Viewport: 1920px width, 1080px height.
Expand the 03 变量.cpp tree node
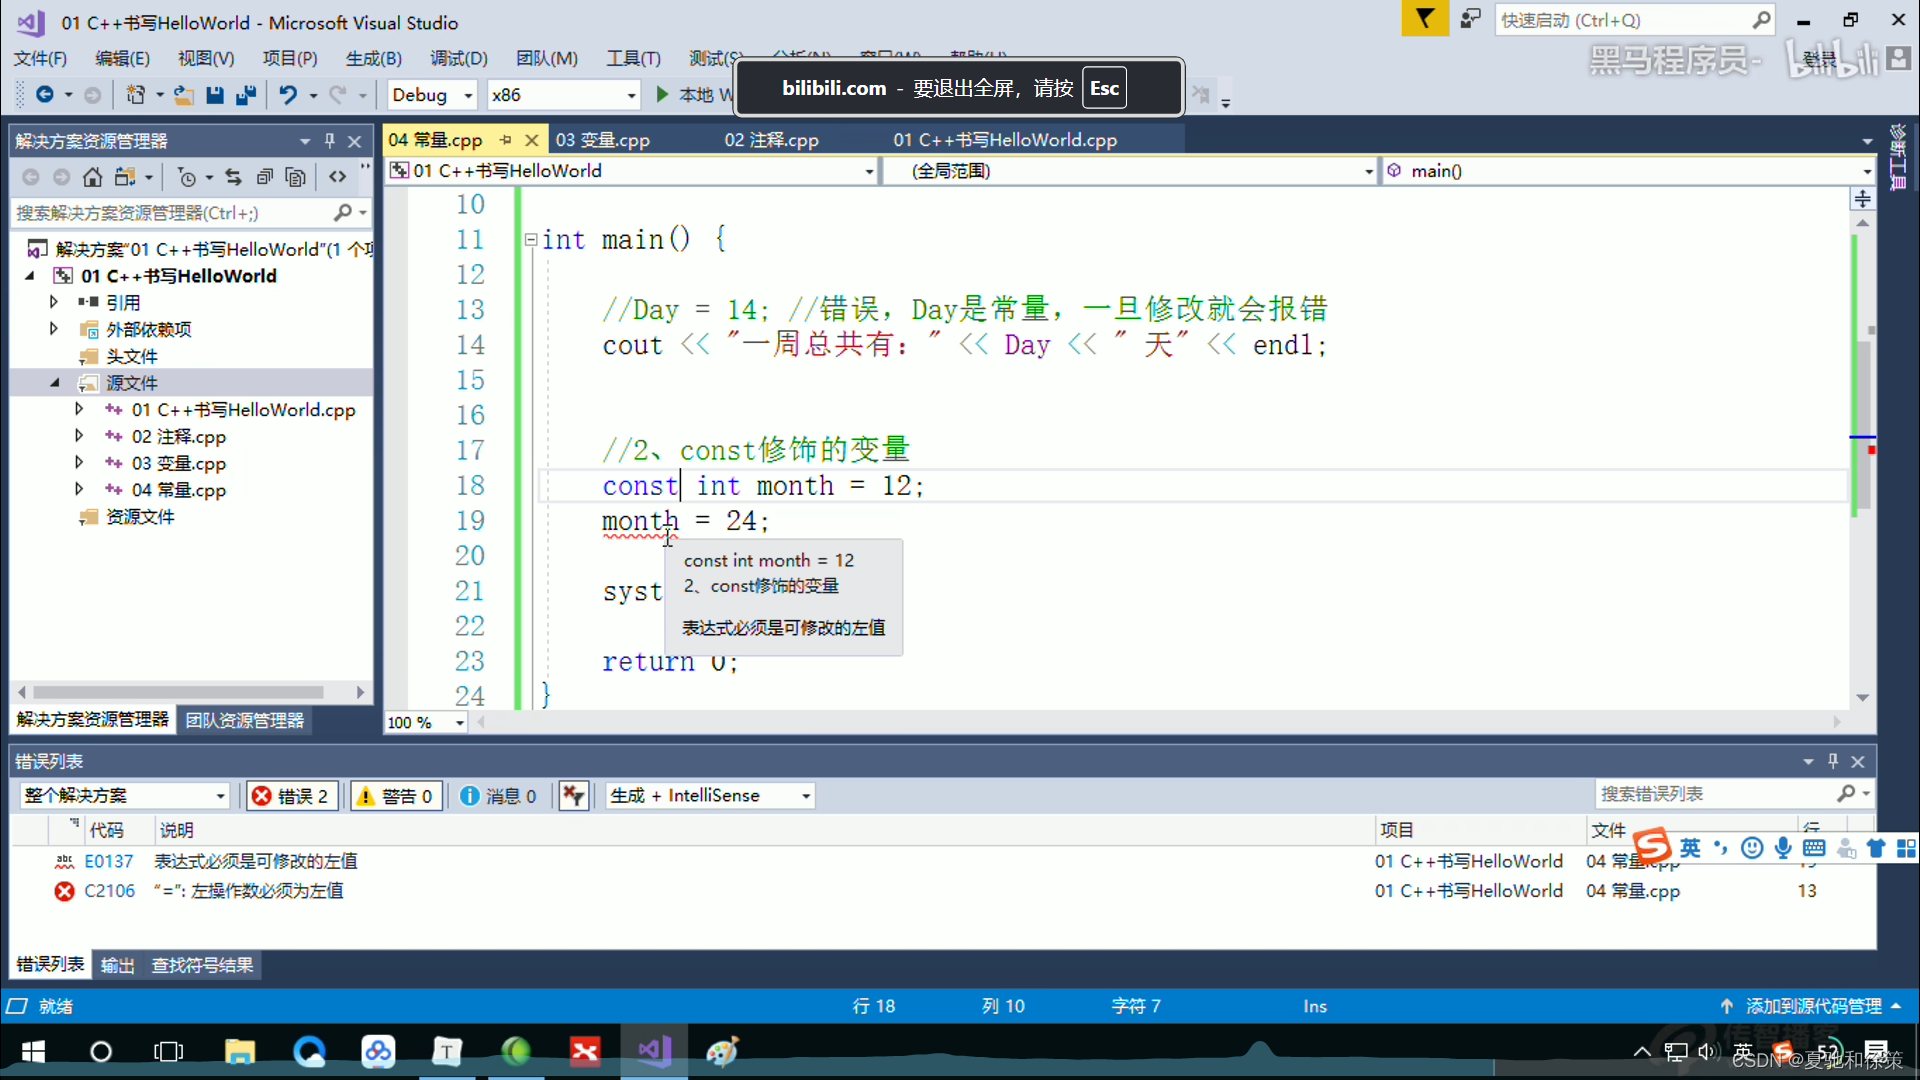pyautogui.click(x=79, y=463)
